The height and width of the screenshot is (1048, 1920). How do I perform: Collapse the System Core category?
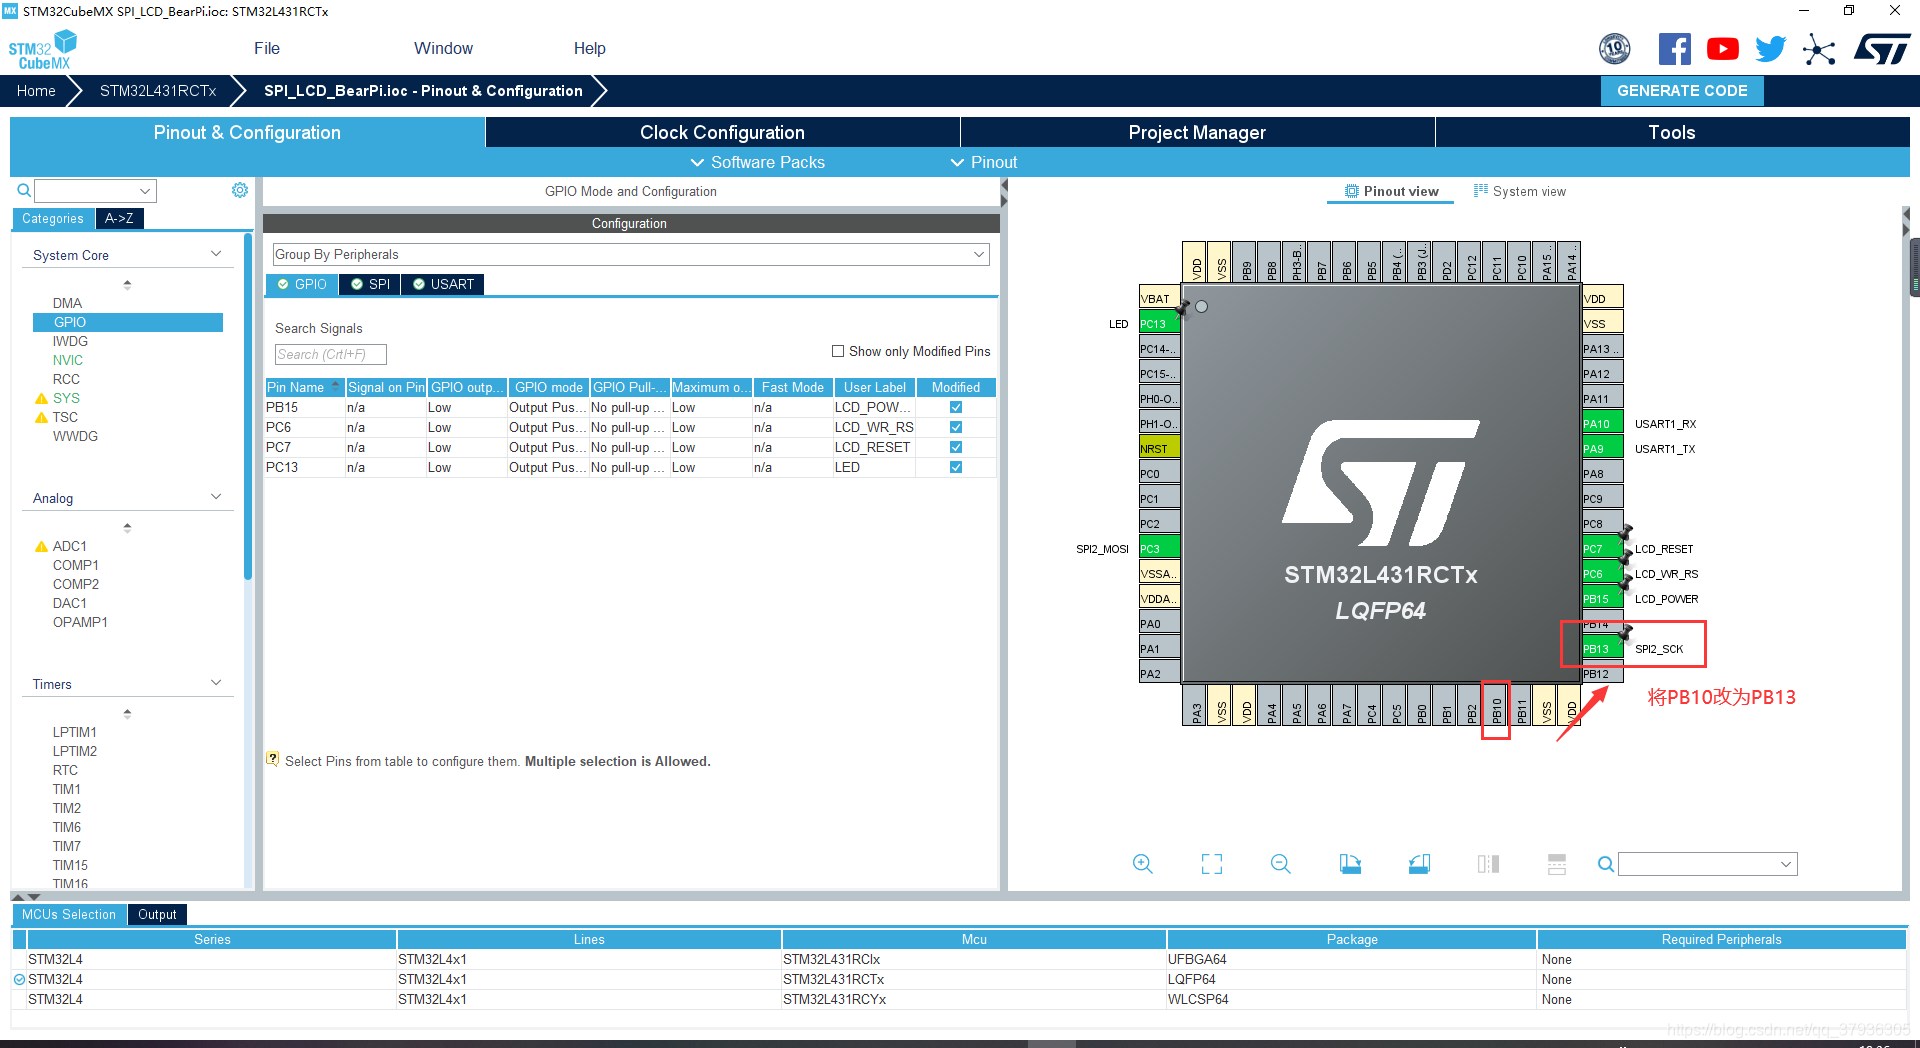[216, 254]
